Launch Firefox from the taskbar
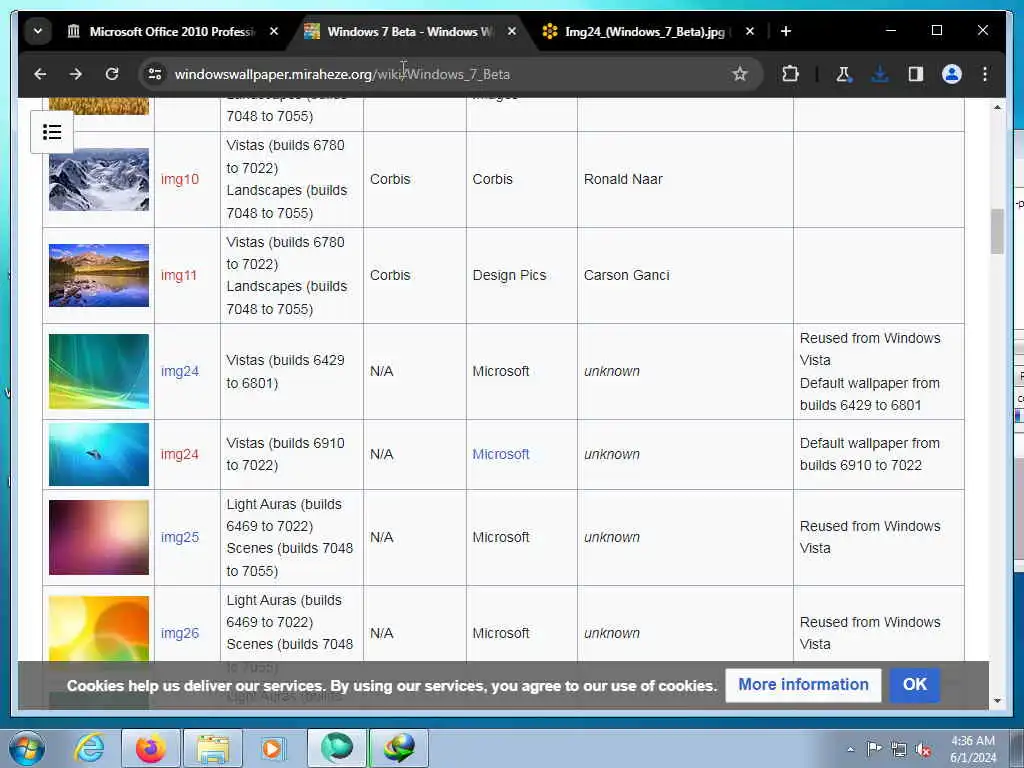The height and width of the screenshot is (768, 1024). 150,748
